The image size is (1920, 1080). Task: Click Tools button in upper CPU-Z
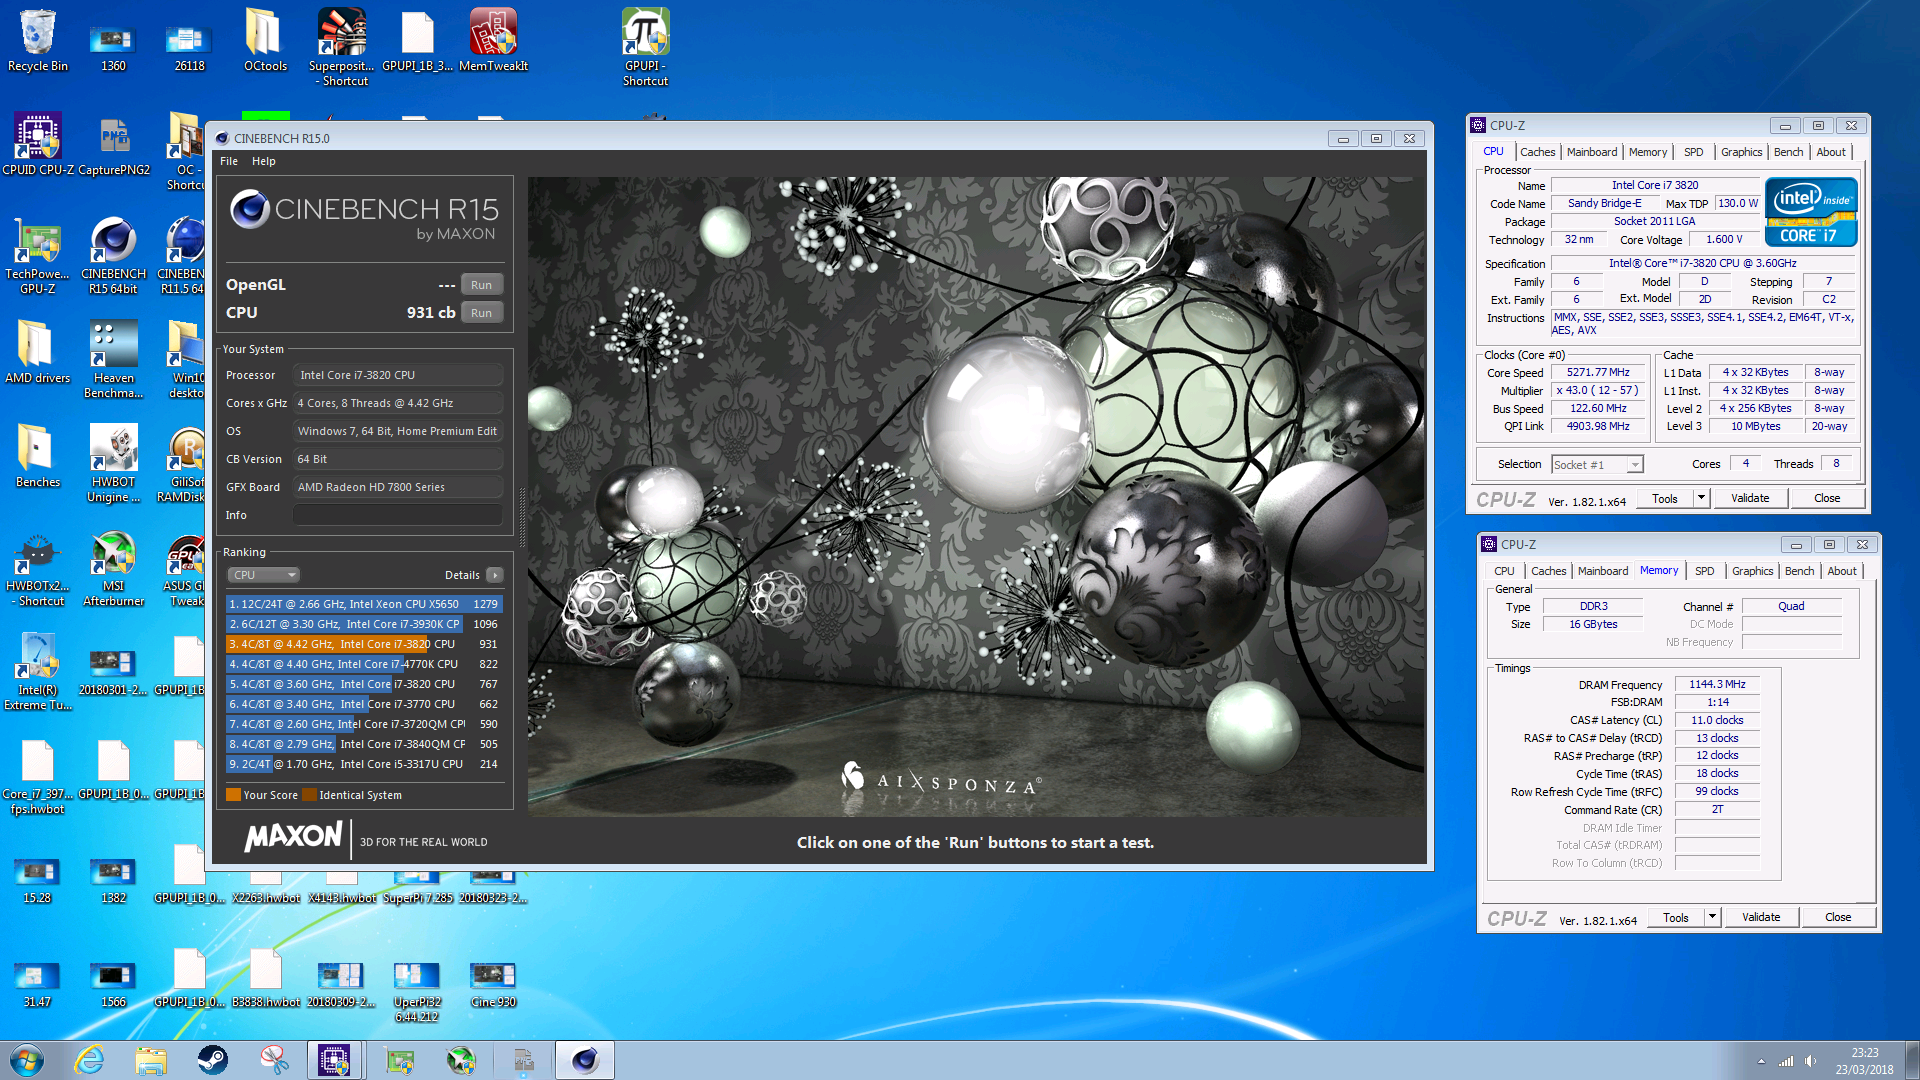[1665, 498]
